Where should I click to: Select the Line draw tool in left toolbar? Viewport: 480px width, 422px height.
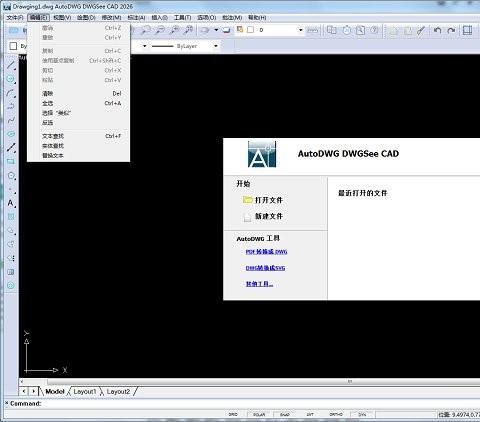coord(11,65)
